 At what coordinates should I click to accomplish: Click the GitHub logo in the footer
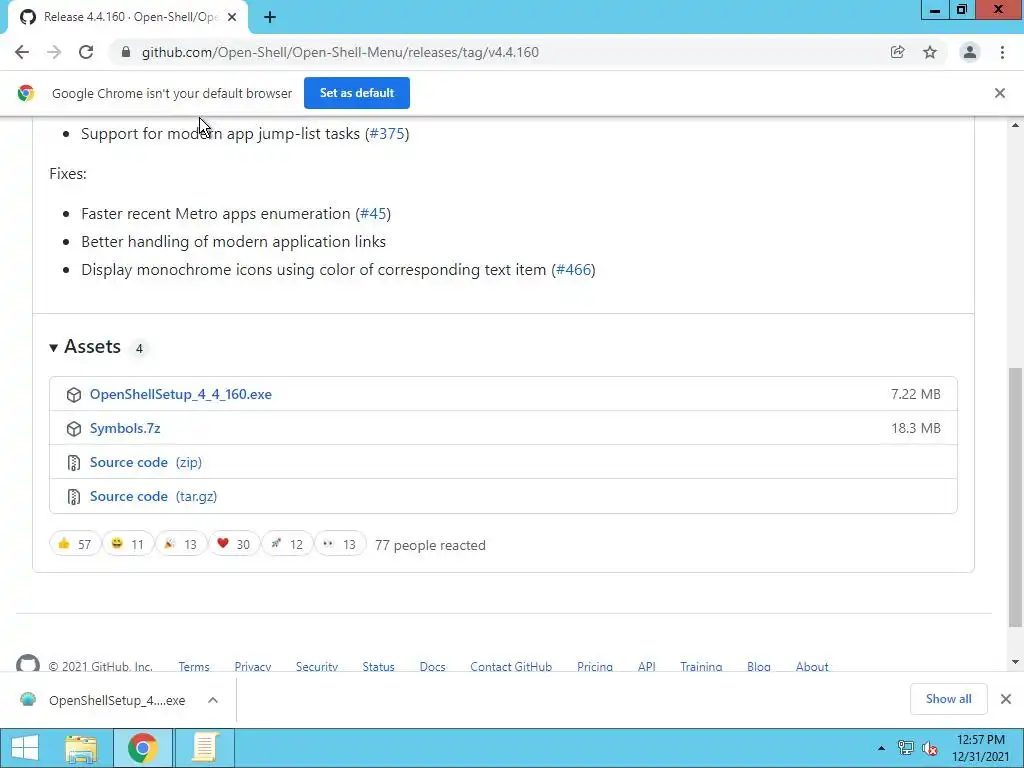(x=27, y=664)
